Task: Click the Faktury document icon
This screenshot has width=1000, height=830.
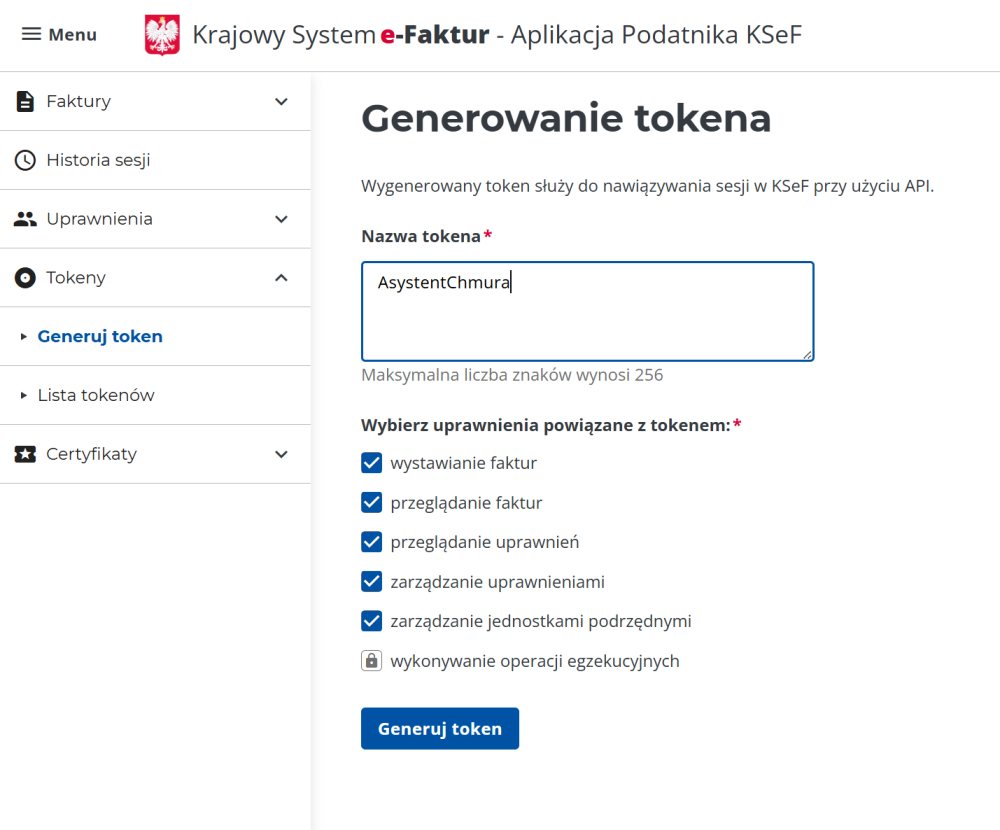Action: tap(25, 101)
